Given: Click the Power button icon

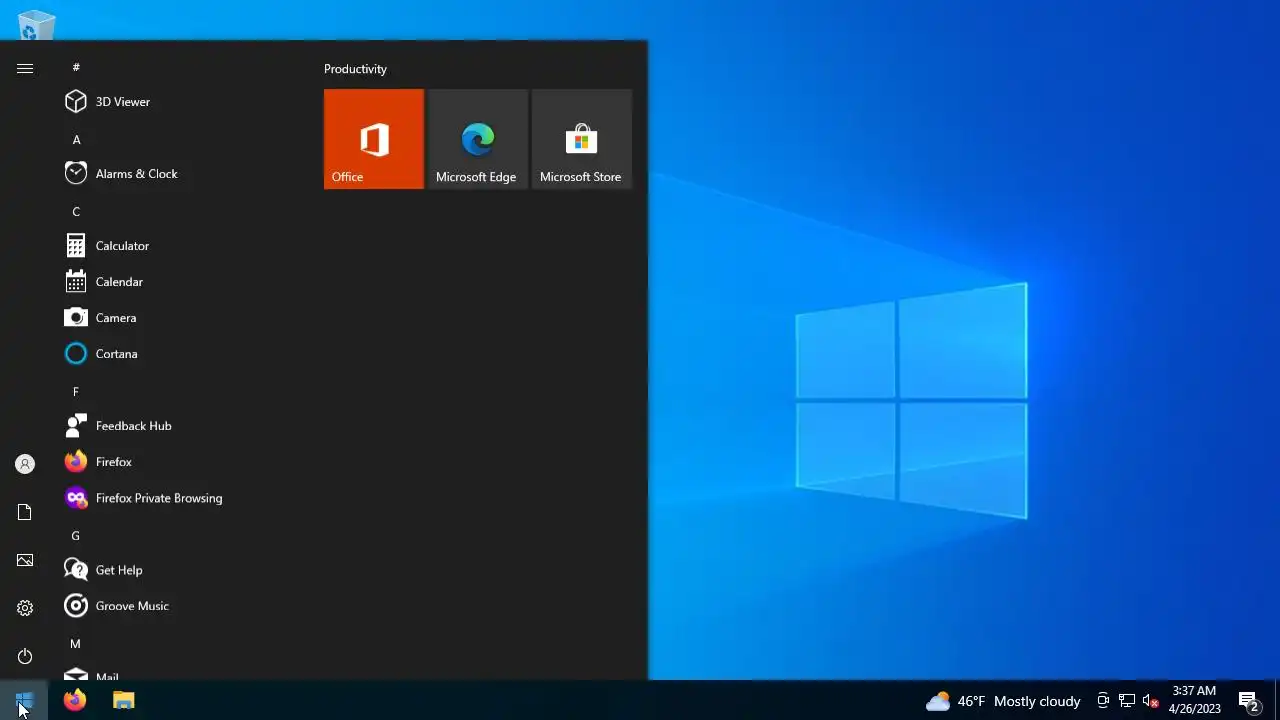Looking at the screenshot, I should point(25,656).
